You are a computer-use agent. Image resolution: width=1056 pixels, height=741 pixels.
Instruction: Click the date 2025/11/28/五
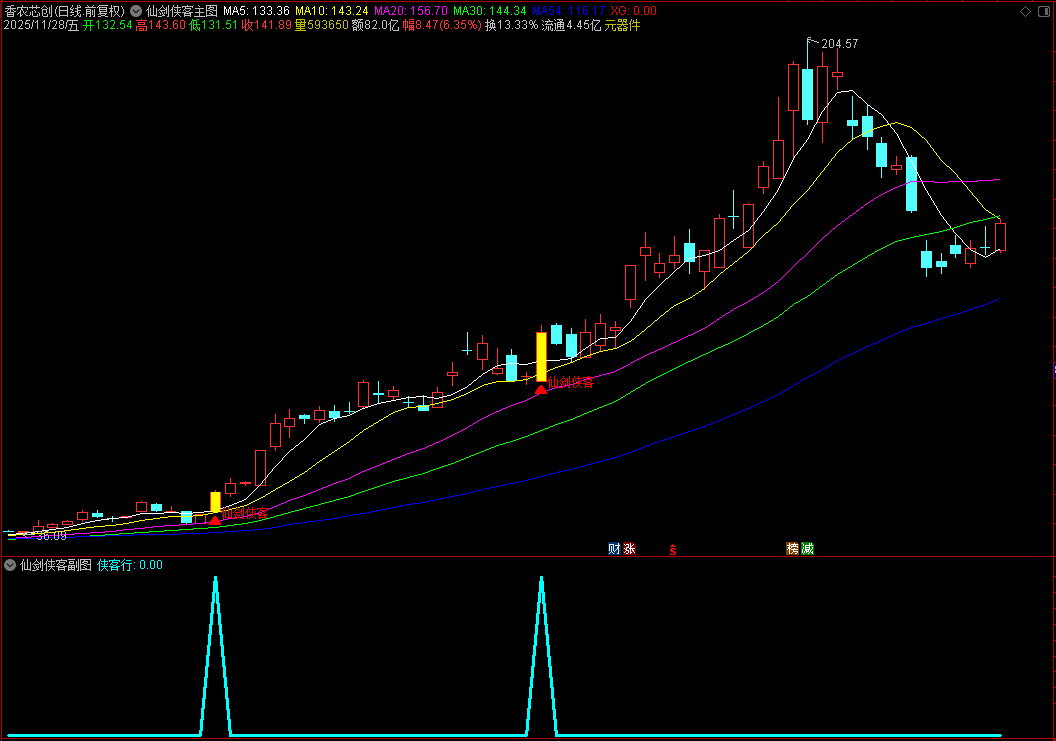(x=41, y=26)
